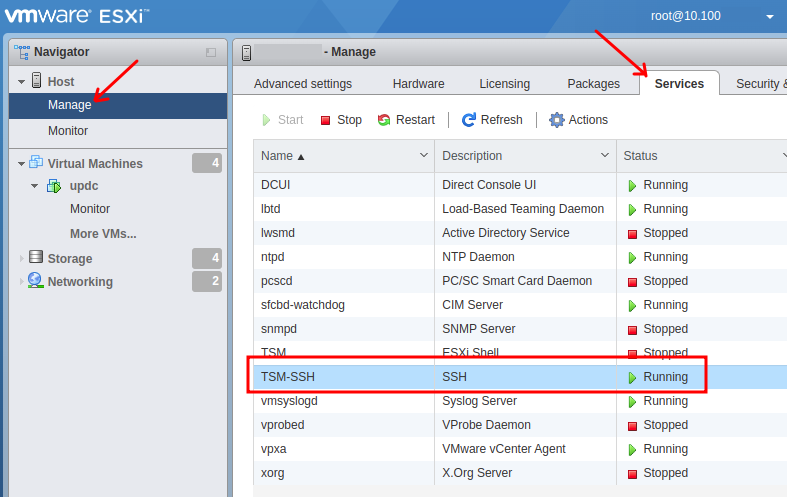Screen dimensions: 787x497
Task: Click the Refresh button label
Action: 501,120
